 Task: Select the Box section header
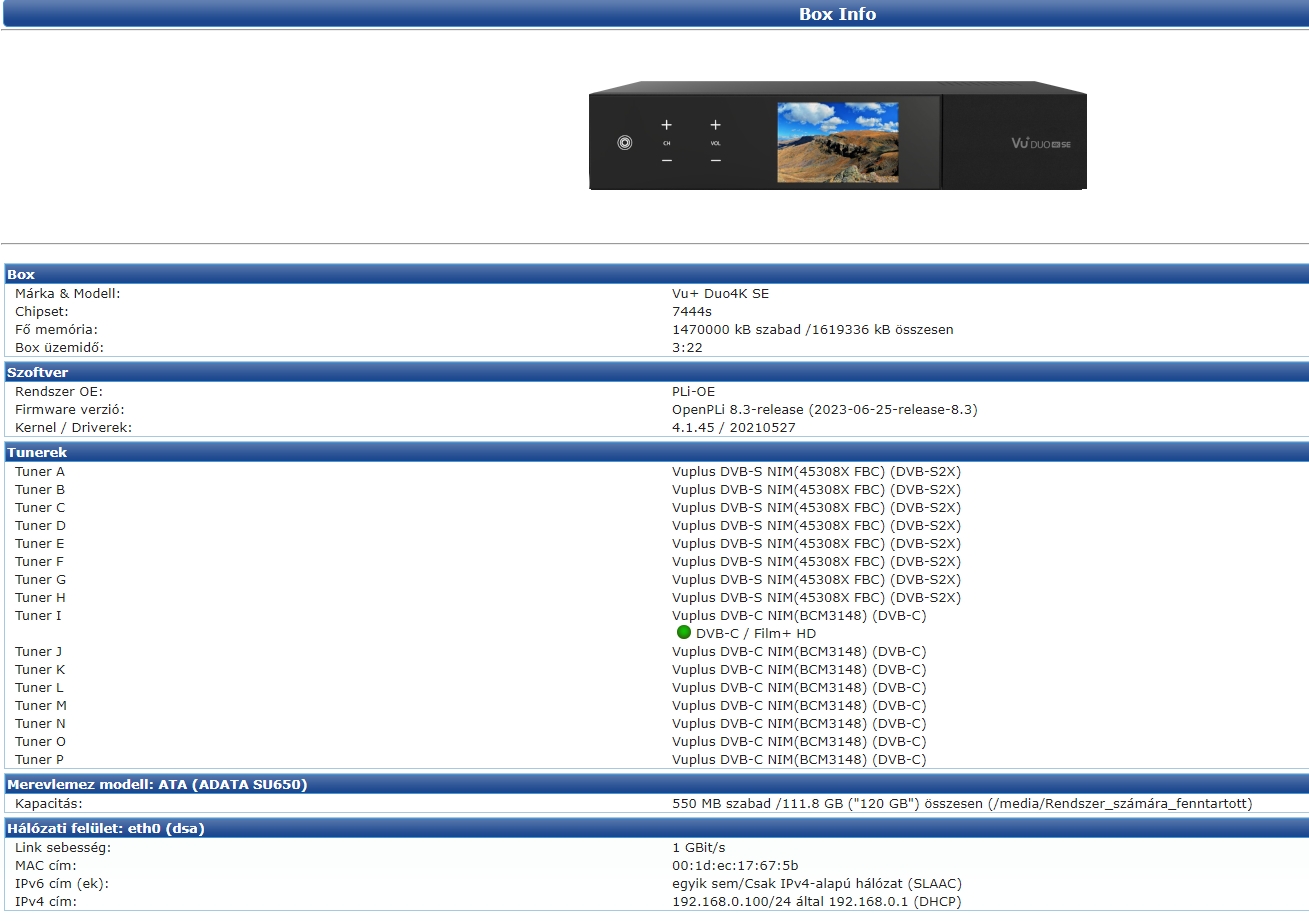coord(656,274)
